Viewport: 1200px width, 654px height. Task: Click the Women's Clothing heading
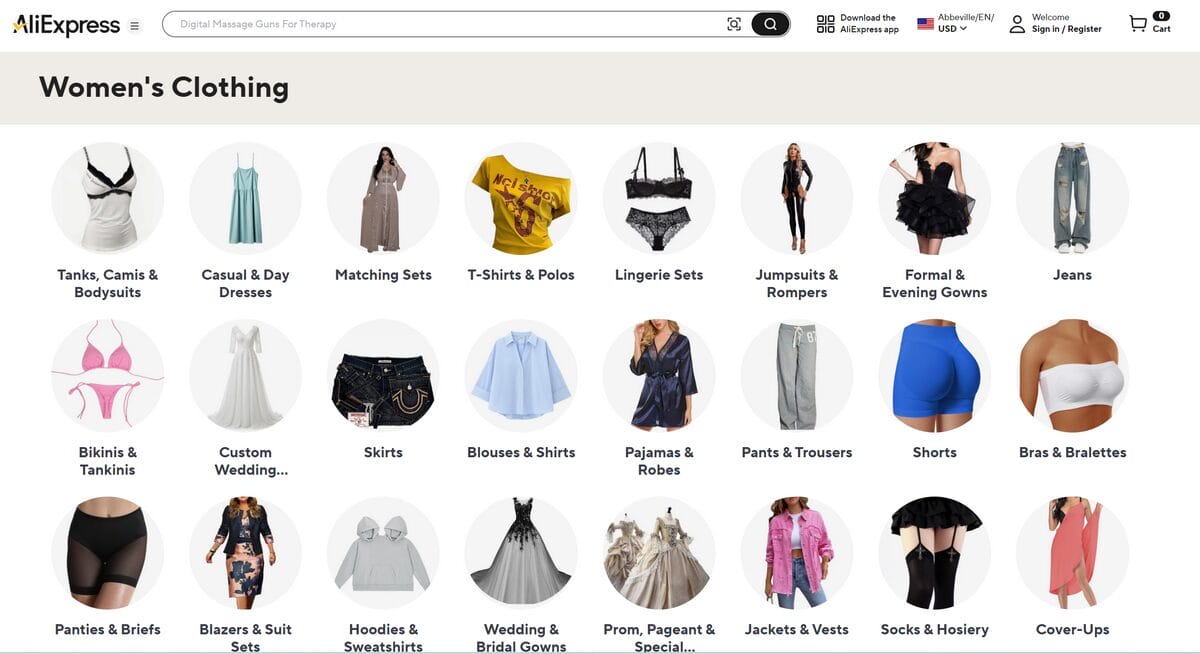164,87
